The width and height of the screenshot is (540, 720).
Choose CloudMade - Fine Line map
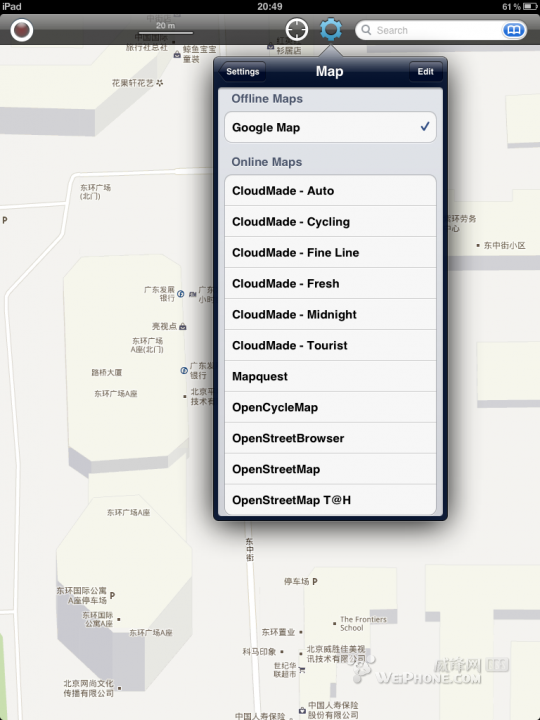pyautogui.click(x=330, y=253)
